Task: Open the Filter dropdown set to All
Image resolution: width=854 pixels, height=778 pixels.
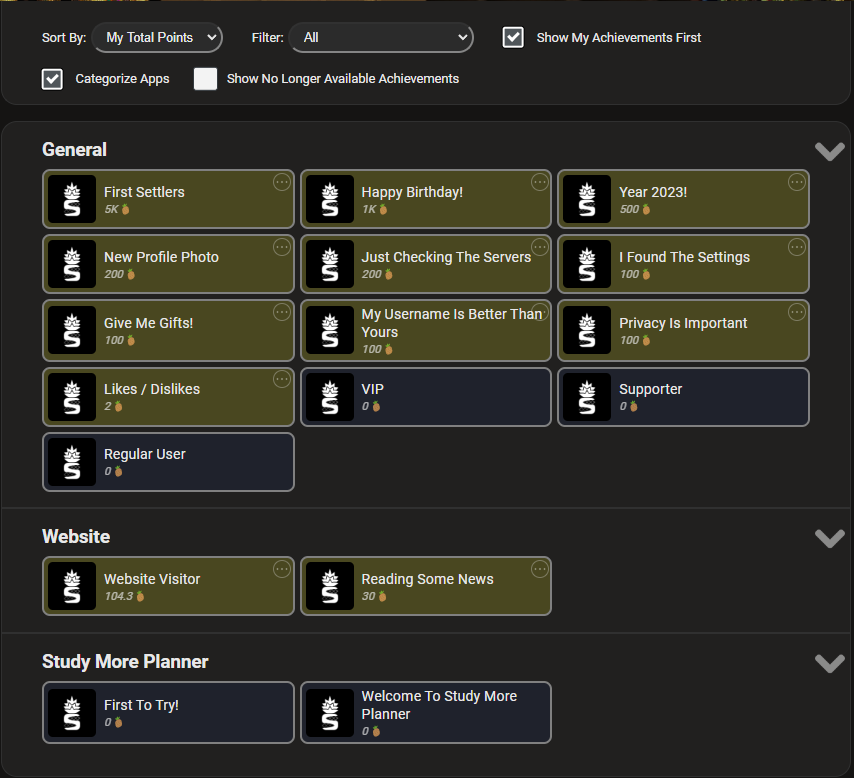Action: [381, 37]
